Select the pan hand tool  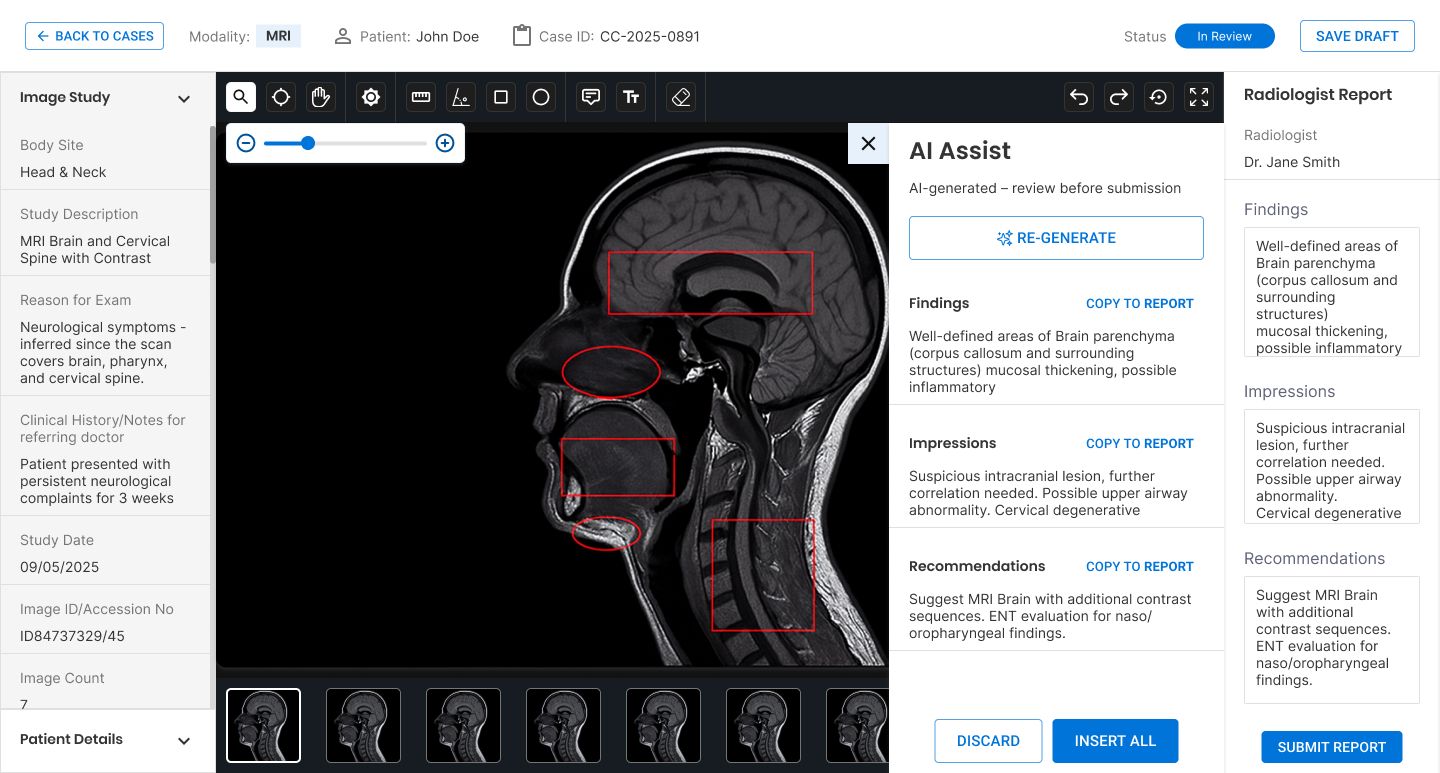point(321,97)
